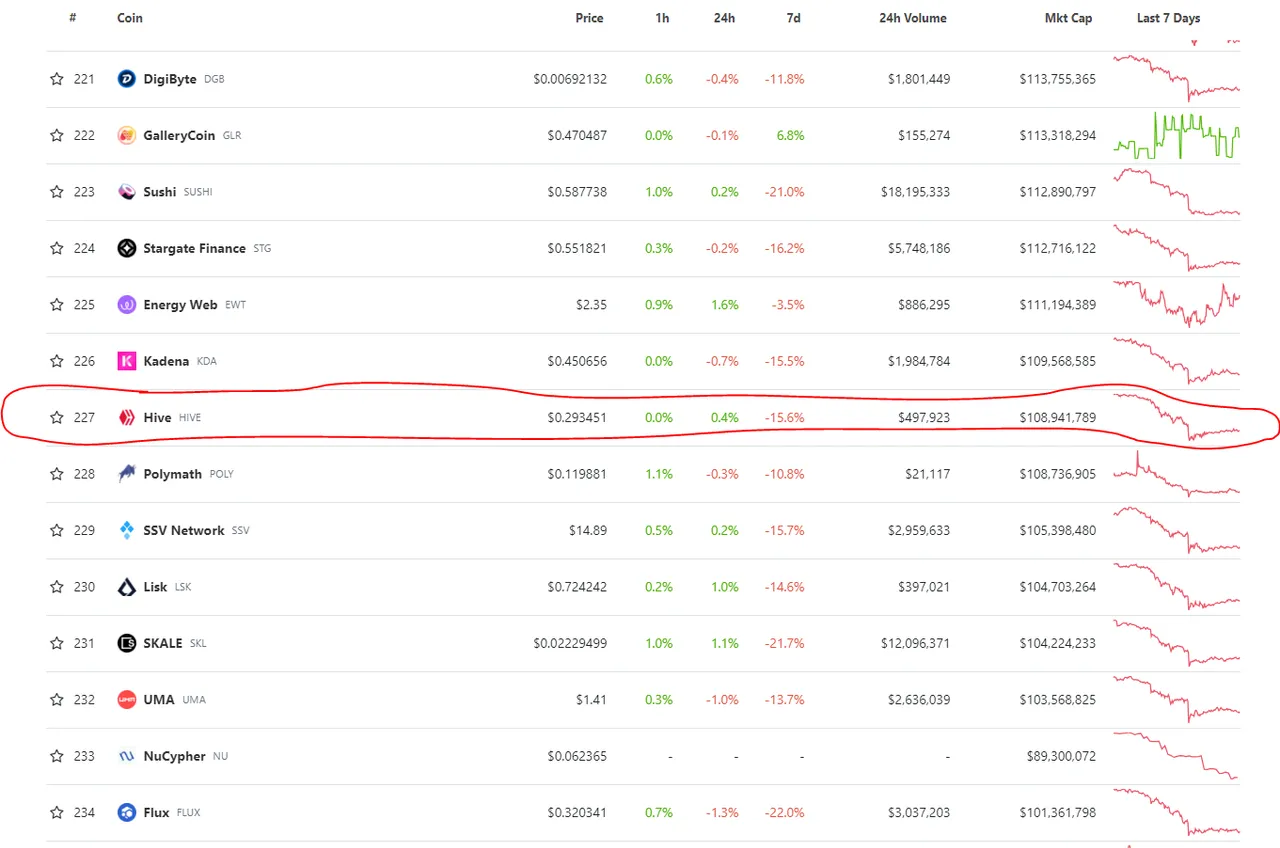The image size is (1280, 848).
Task: Sort table by Price column header
Action: tap(589, 18)
